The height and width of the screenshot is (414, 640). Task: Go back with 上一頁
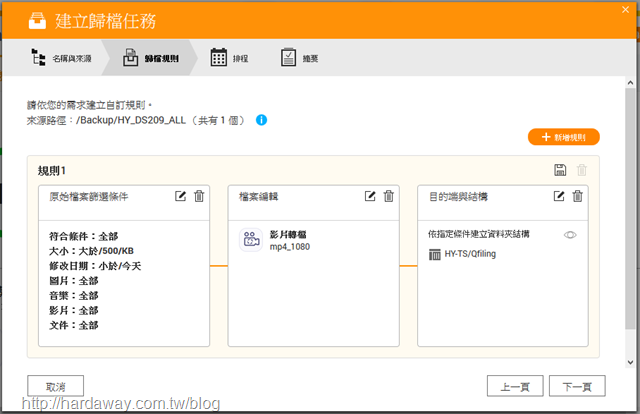[515, 386]
